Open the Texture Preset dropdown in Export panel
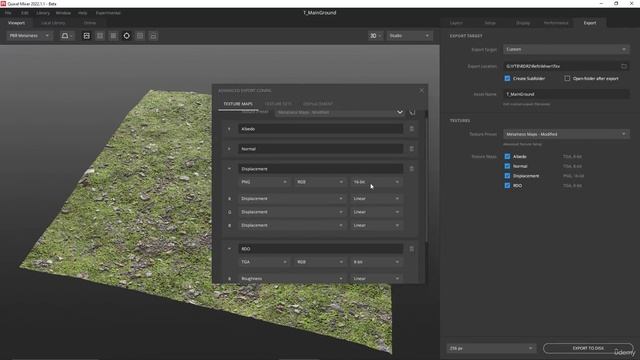The image size is (640, 360). (566, 134)
